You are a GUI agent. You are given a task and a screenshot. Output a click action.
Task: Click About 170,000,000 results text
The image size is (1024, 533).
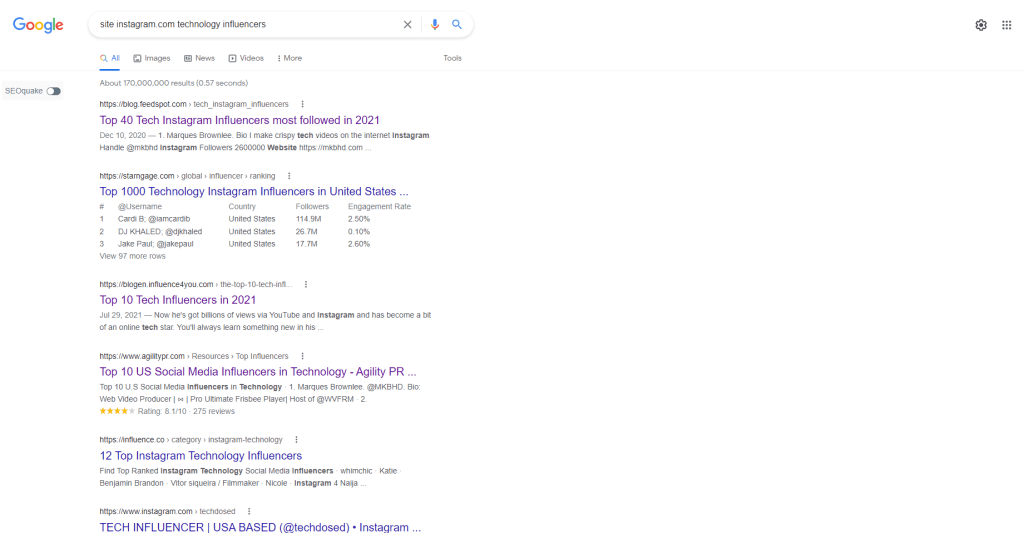tap(174, 83)
